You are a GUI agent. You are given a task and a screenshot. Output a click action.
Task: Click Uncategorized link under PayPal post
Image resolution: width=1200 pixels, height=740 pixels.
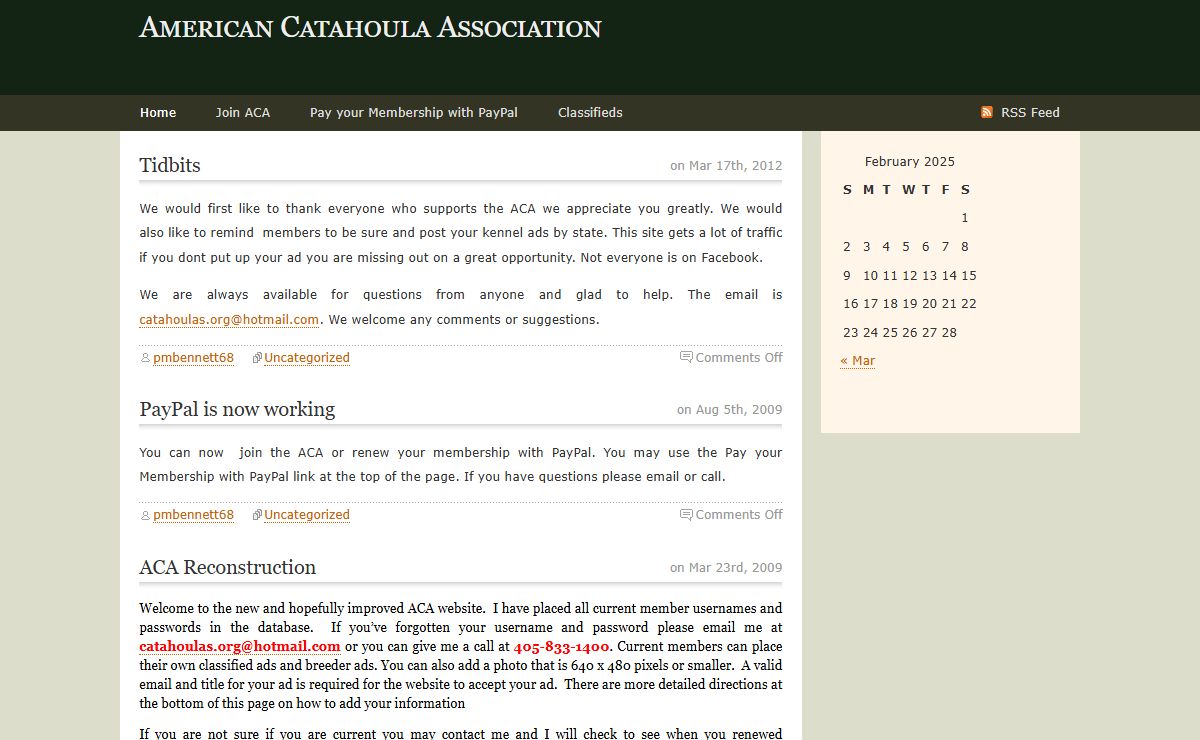click(x=307, y=515)
